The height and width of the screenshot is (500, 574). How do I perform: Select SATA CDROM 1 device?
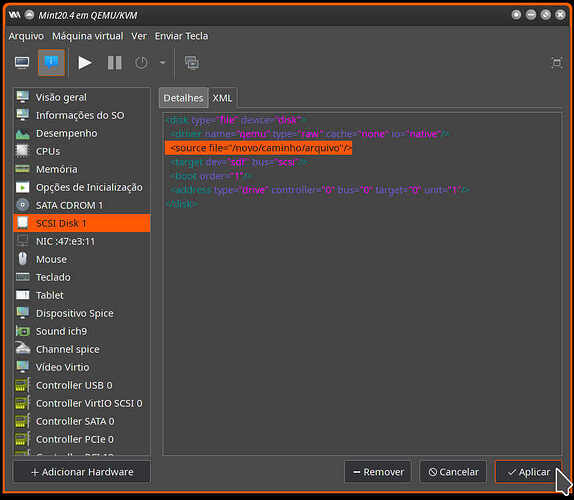pyautogui.click(x=82, y=205)
